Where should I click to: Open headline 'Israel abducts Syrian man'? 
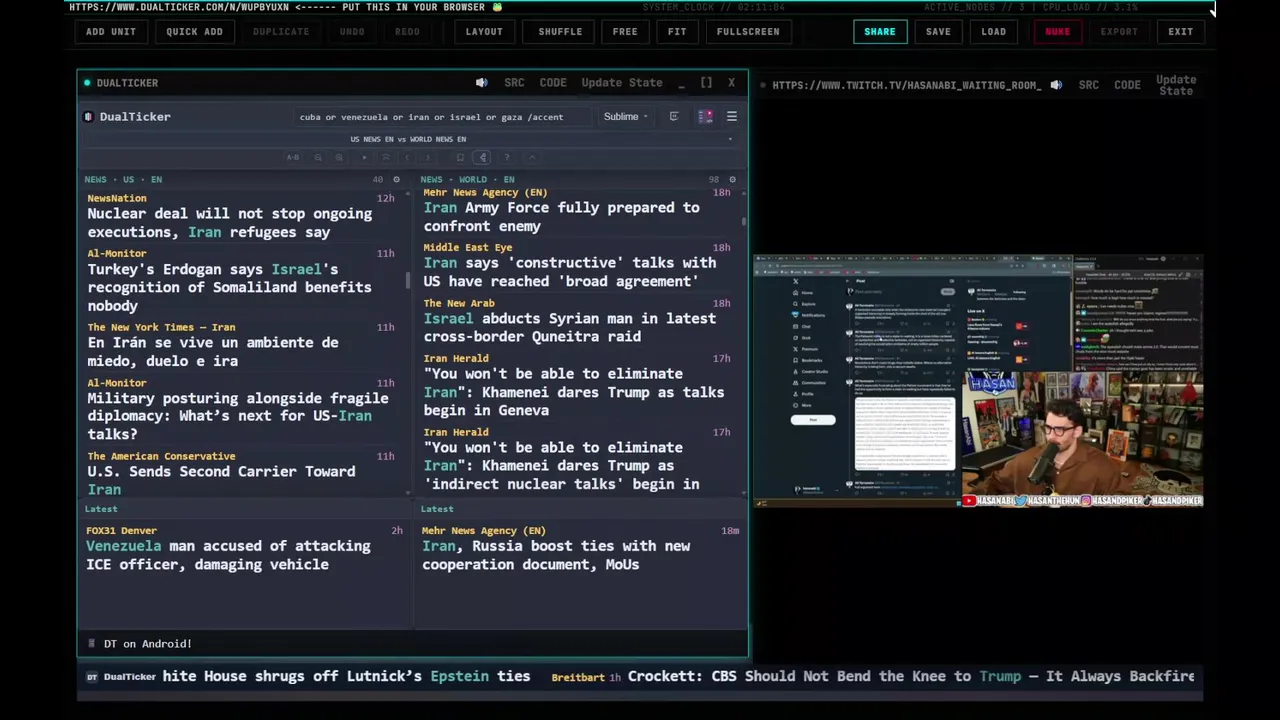tap(569, 328)
